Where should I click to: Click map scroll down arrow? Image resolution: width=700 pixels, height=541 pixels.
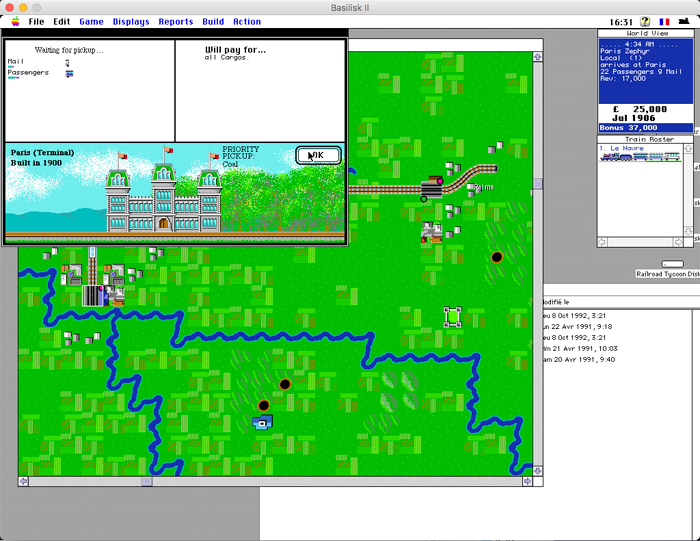tap(538, 467)
